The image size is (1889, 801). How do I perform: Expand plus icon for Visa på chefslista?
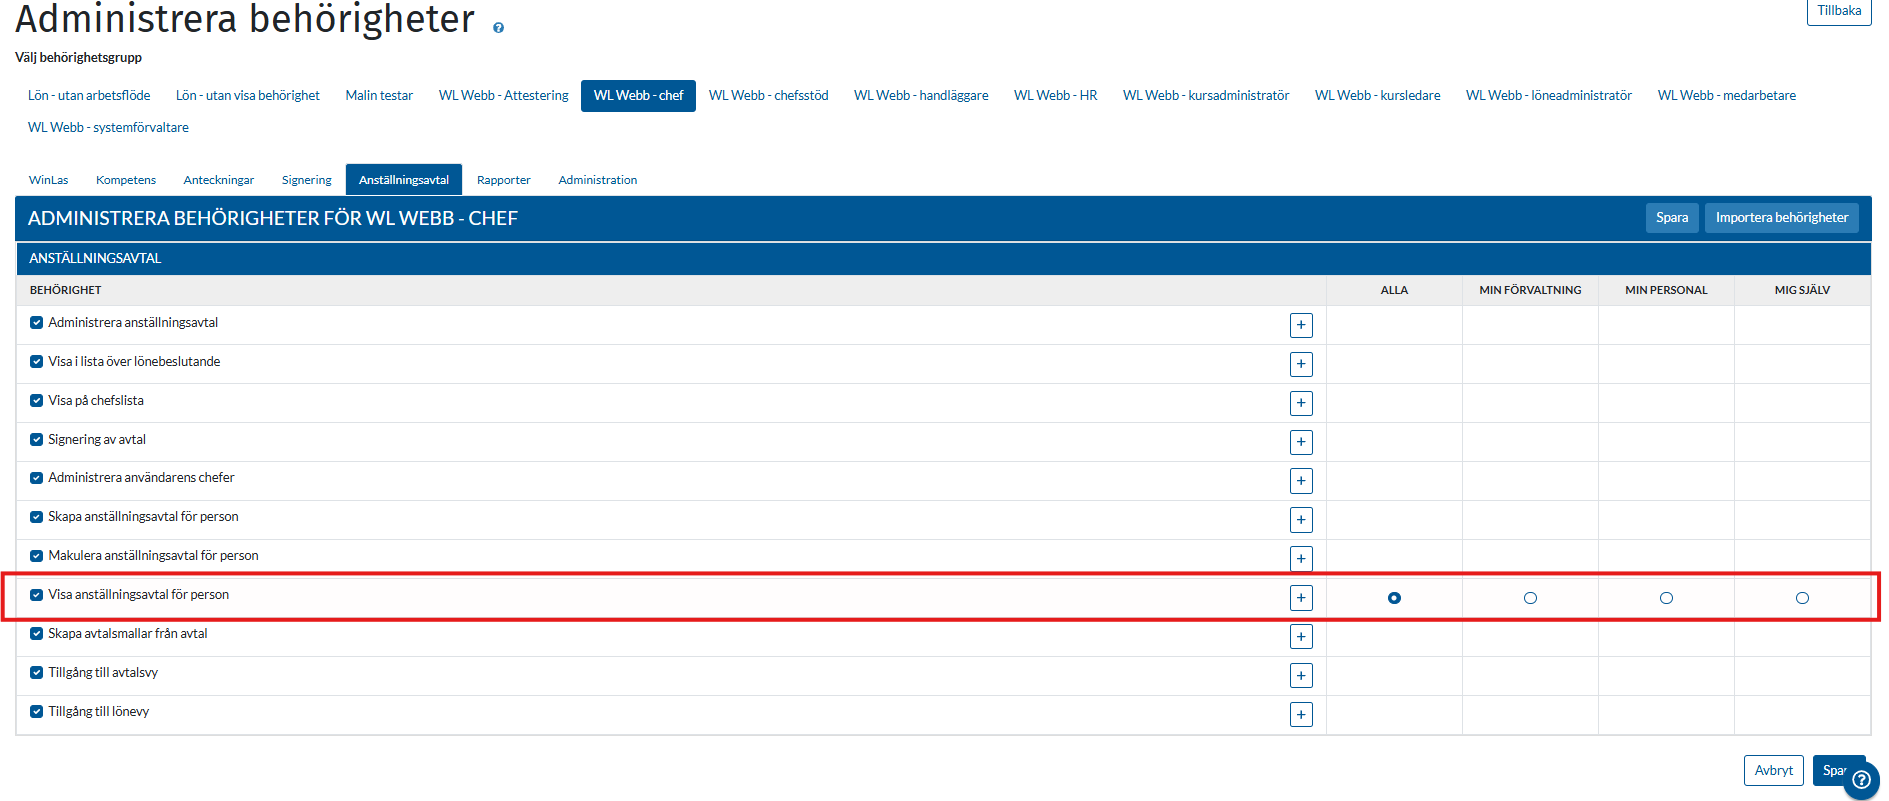(x=1300, y=403)
